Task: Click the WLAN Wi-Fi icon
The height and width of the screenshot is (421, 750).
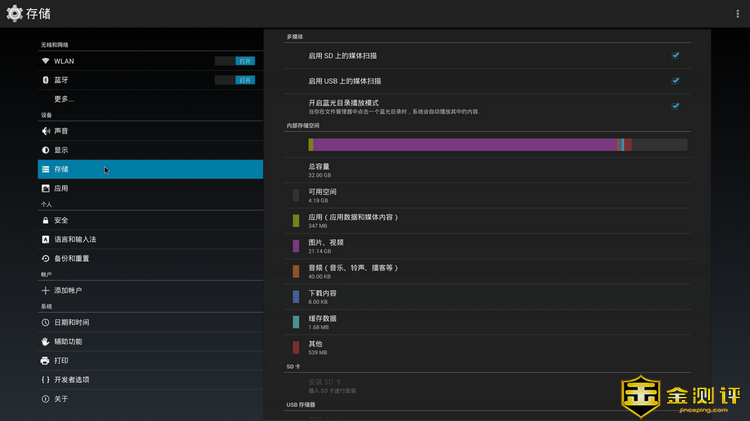Action: [46, 61]
